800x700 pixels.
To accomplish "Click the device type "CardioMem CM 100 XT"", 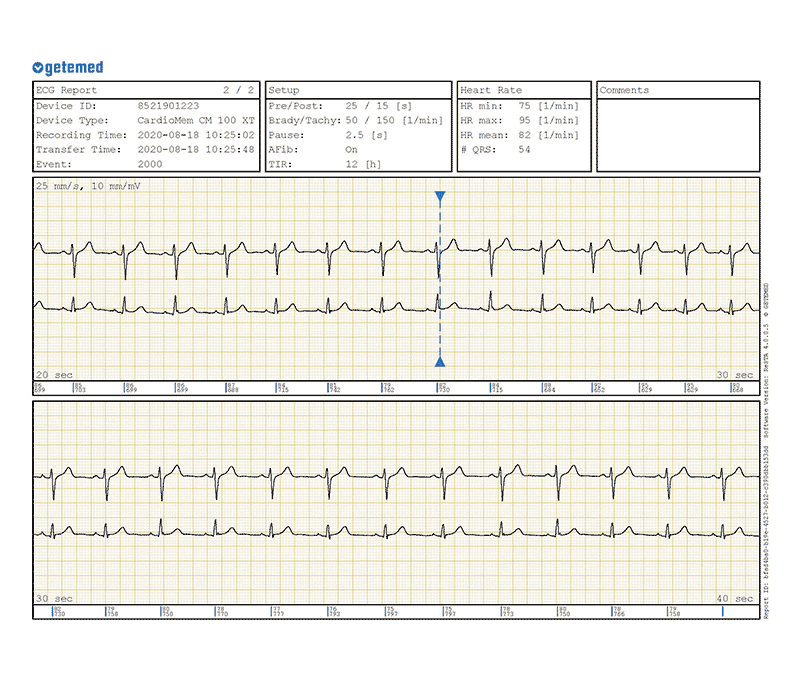I will click(196, 120).
